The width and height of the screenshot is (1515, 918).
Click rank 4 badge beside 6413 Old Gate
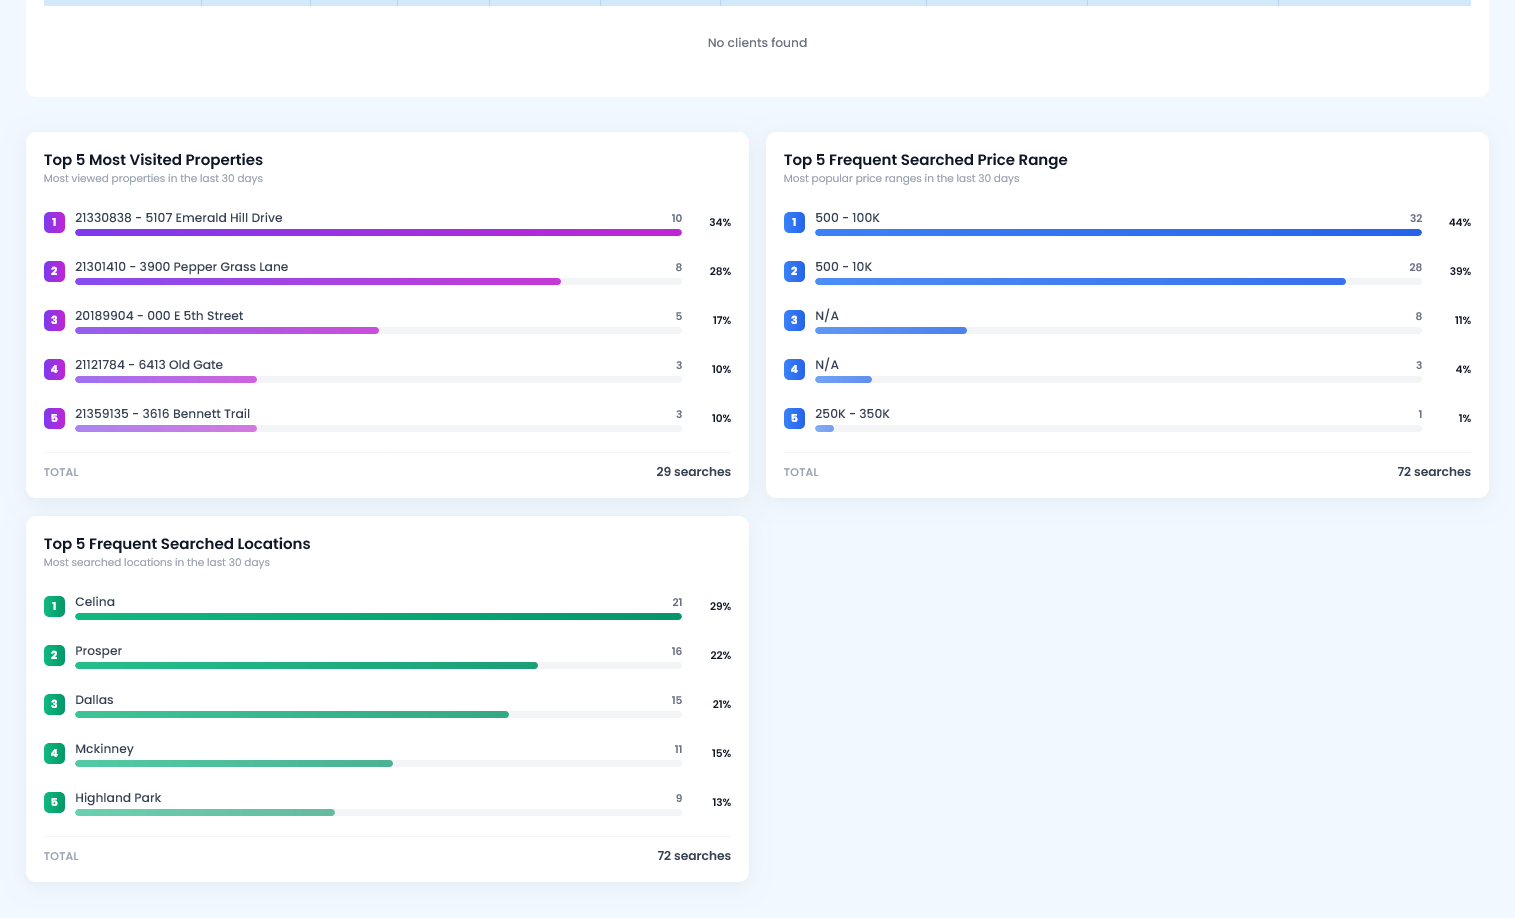pos(54,369)
